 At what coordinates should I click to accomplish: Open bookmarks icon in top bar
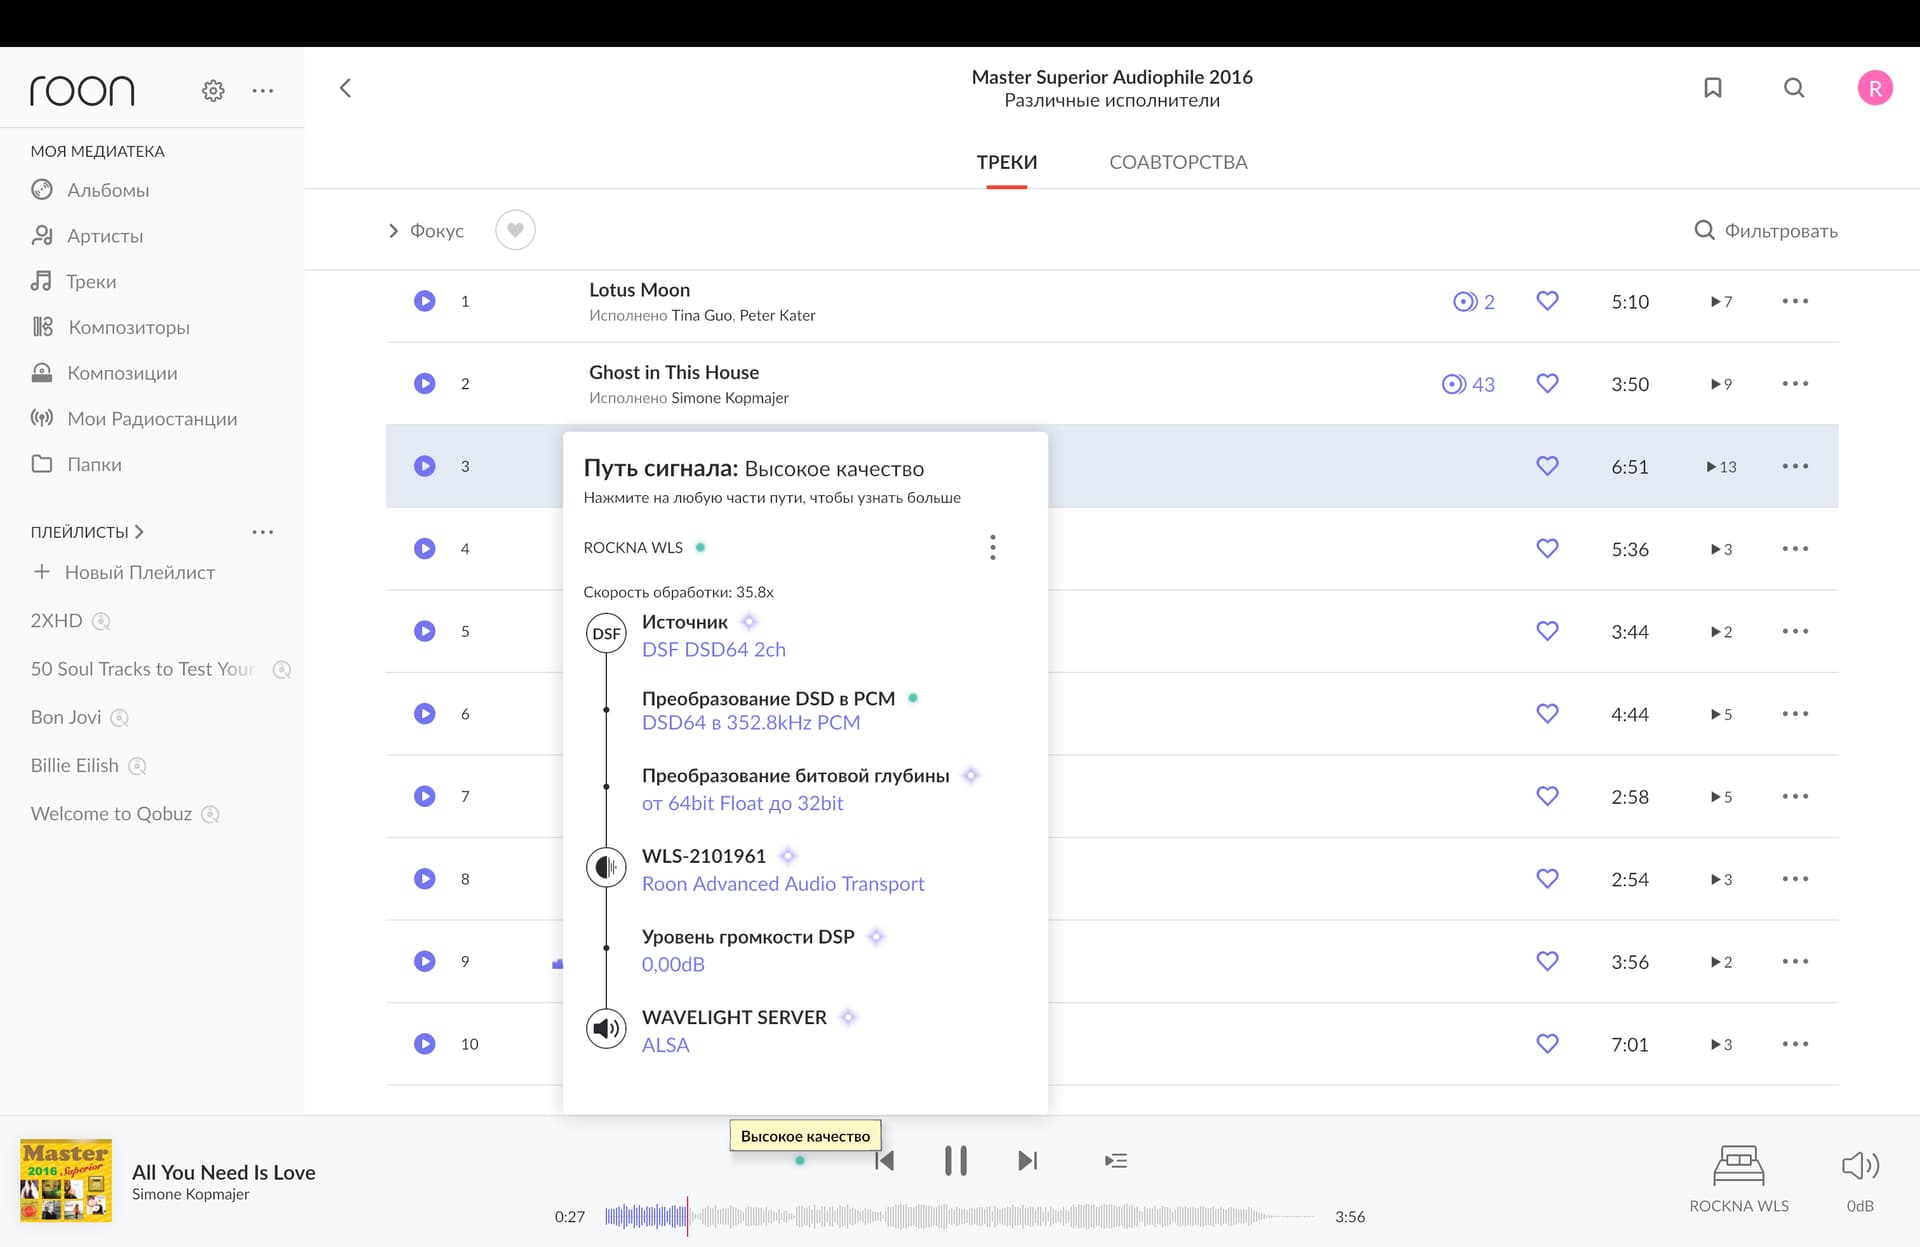point(1713,88)
